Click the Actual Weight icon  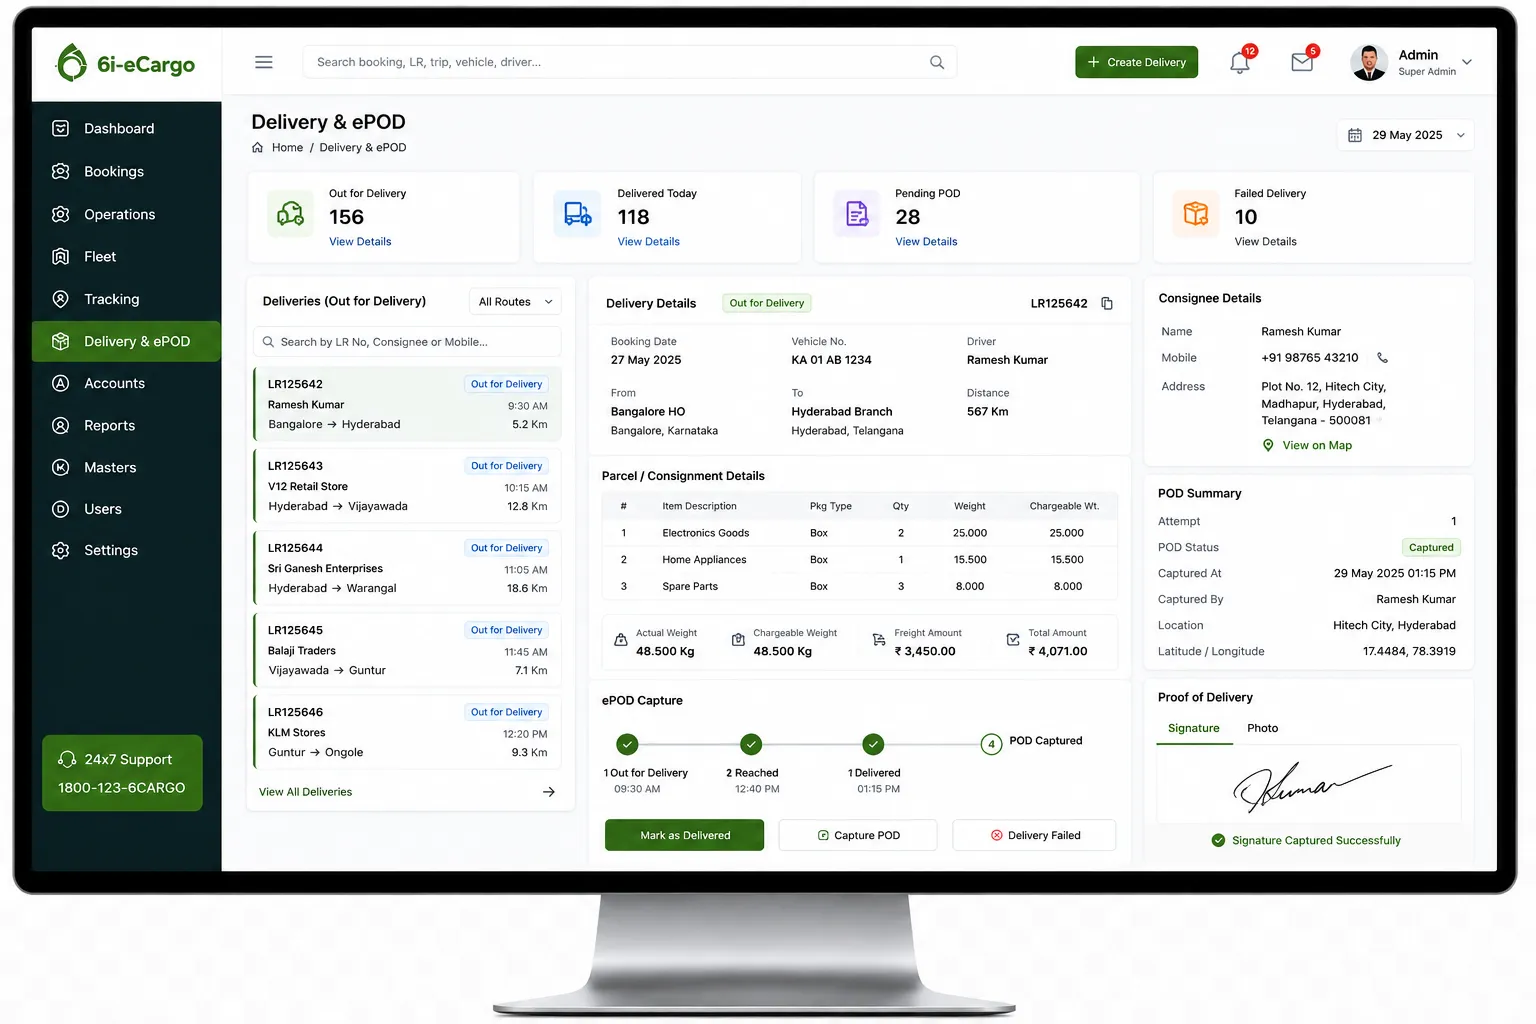pos(620,640)
